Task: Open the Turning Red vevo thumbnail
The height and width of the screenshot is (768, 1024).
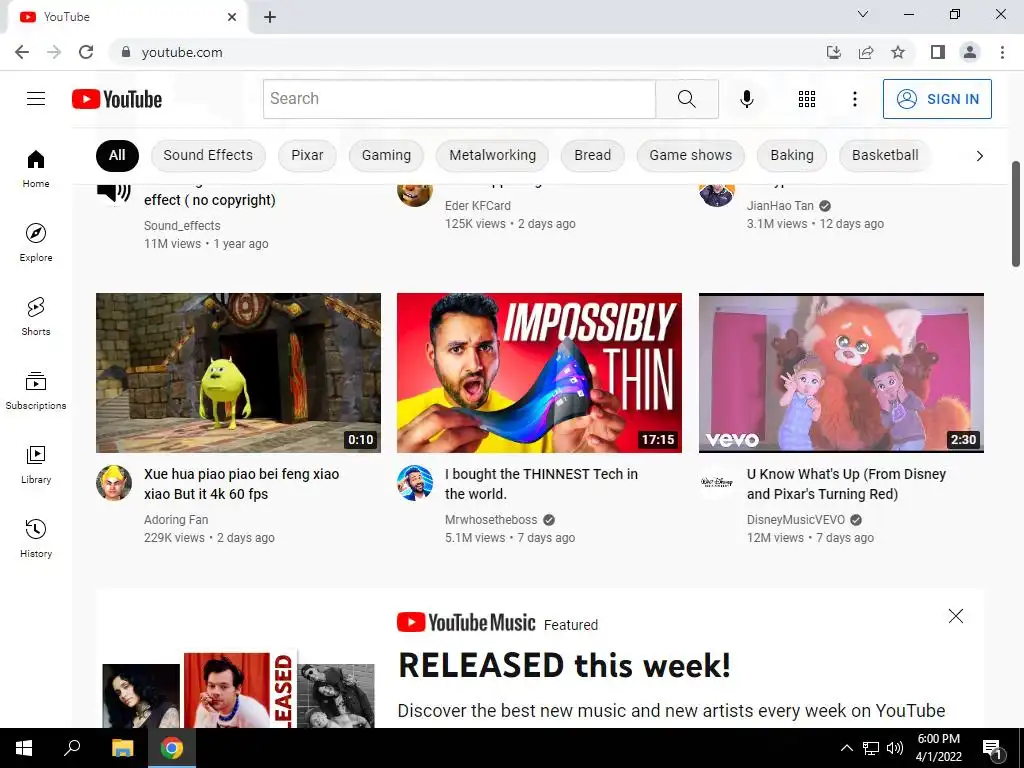Action: click(x=841, y=373)
